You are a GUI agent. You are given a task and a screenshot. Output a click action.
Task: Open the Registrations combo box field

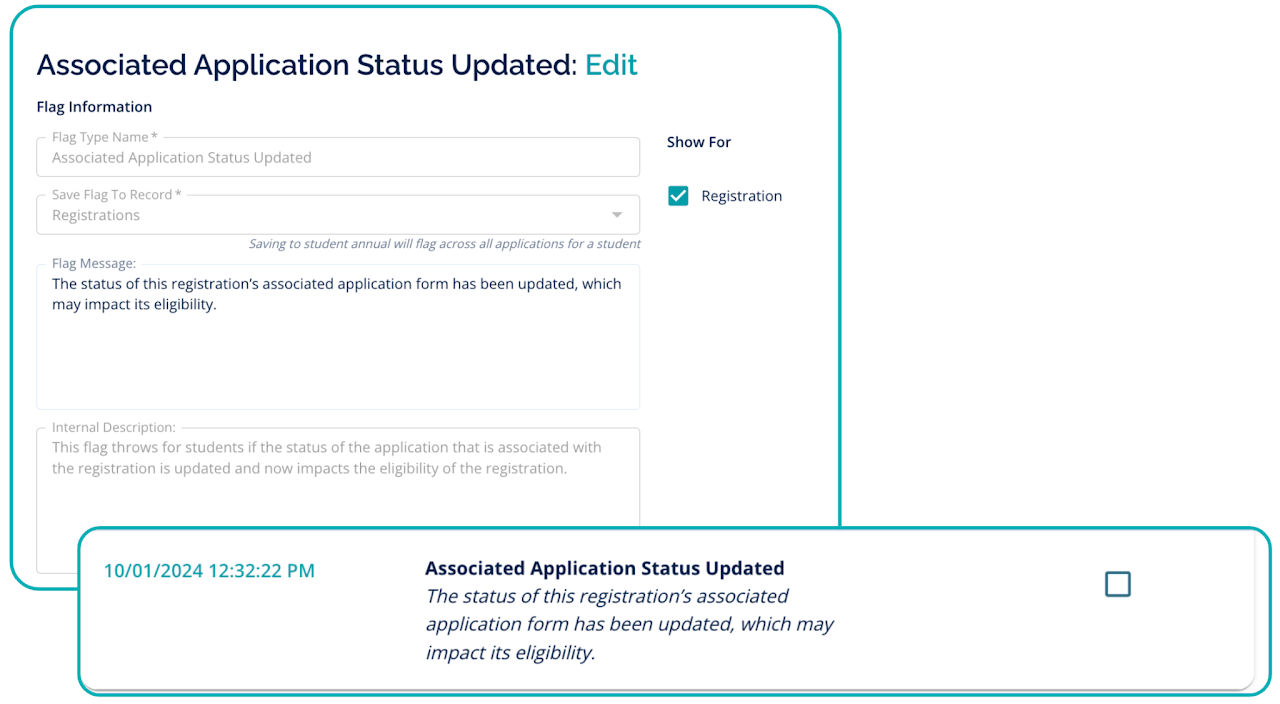tap(320, 215)
